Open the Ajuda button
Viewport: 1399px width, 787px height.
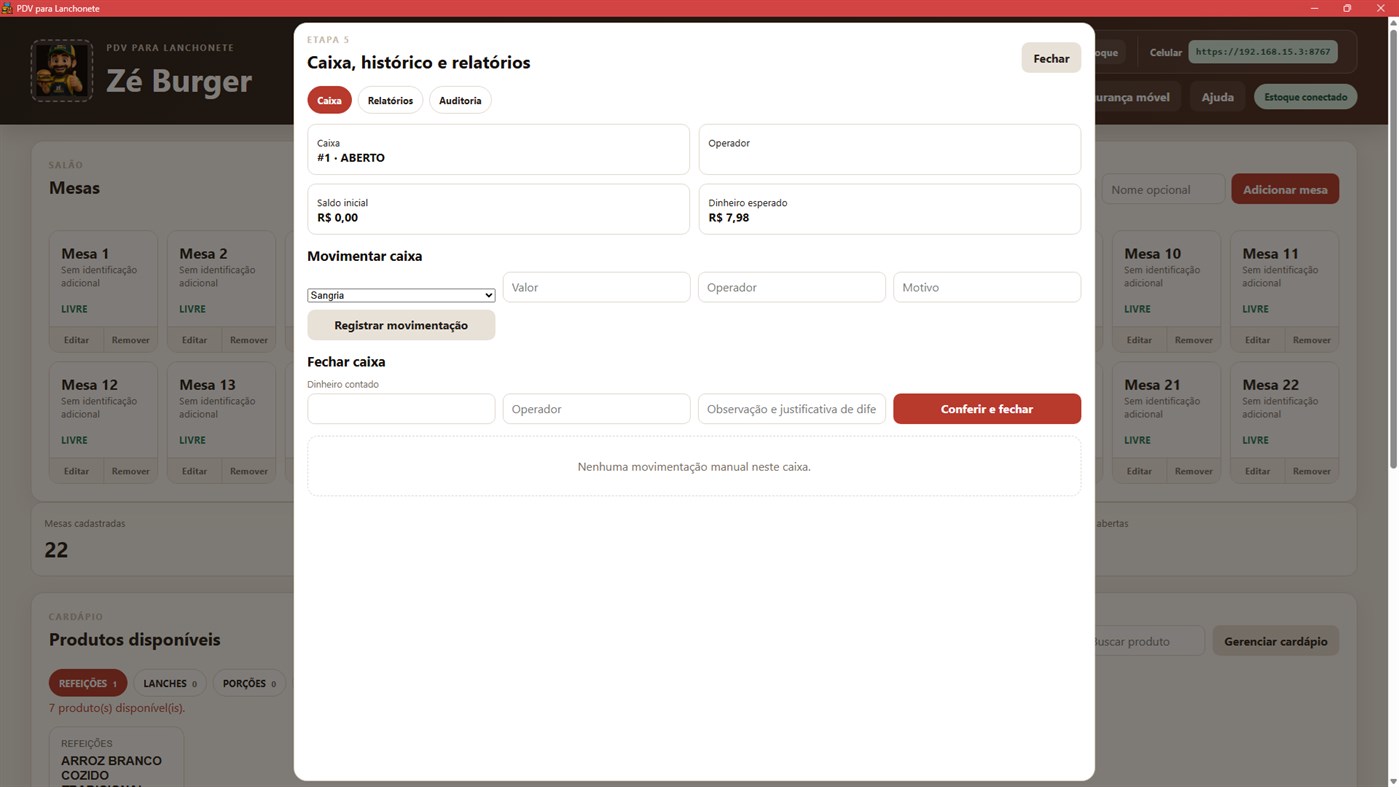1217,97
